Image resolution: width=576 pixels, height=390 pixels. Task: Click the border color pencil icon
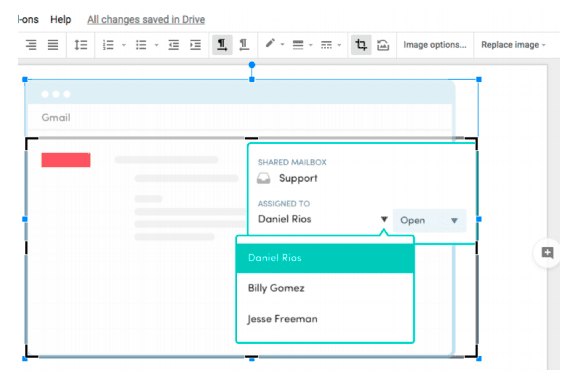coord(270,44)
